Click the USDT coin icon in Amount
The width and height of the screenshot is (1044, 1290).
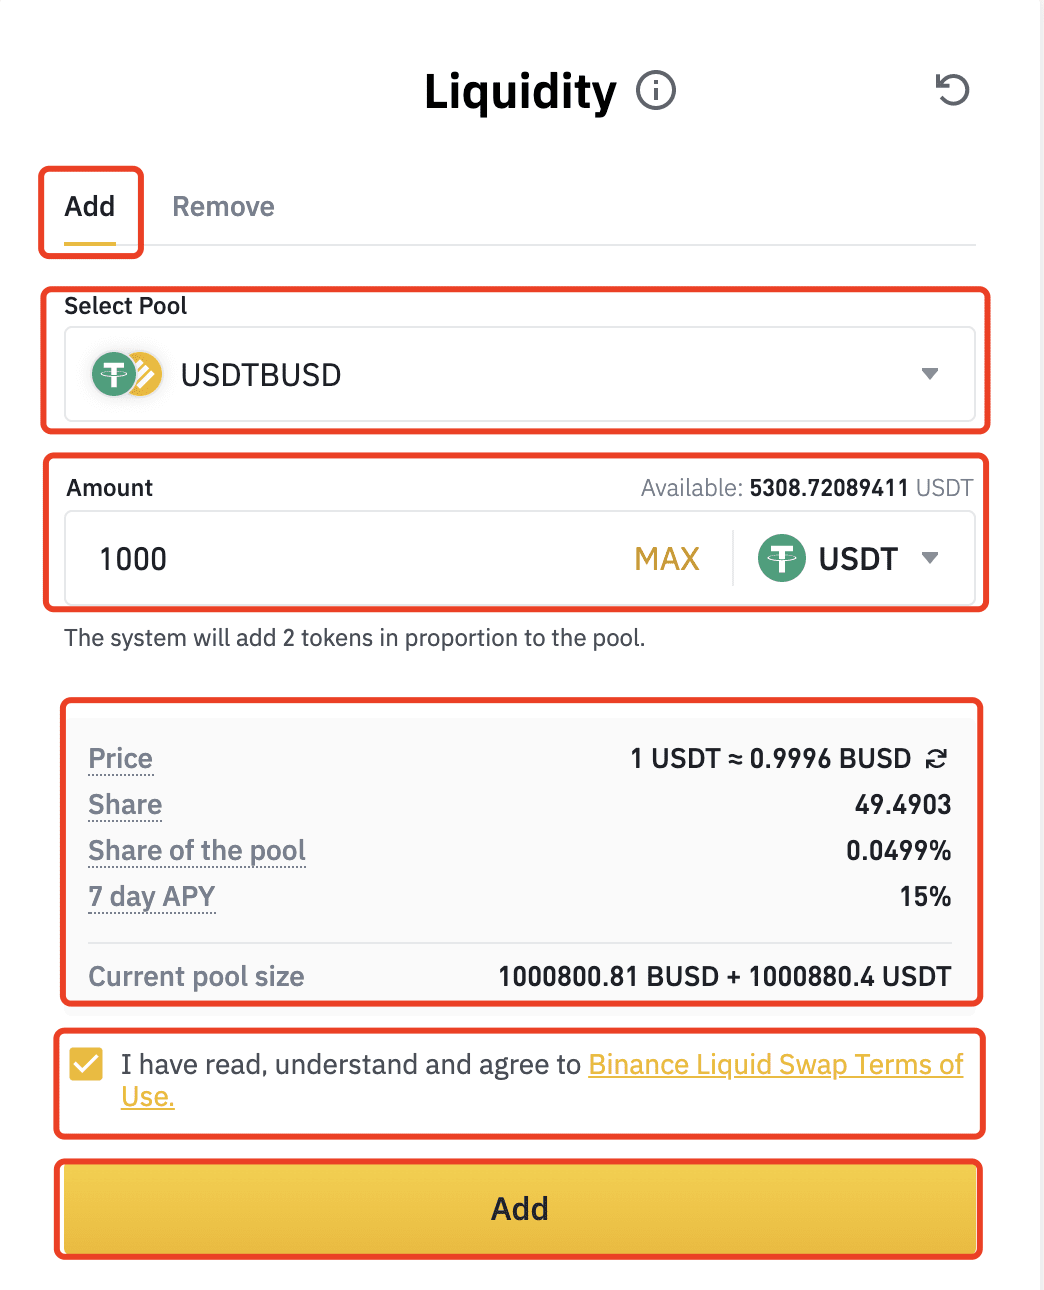point(782,558)
